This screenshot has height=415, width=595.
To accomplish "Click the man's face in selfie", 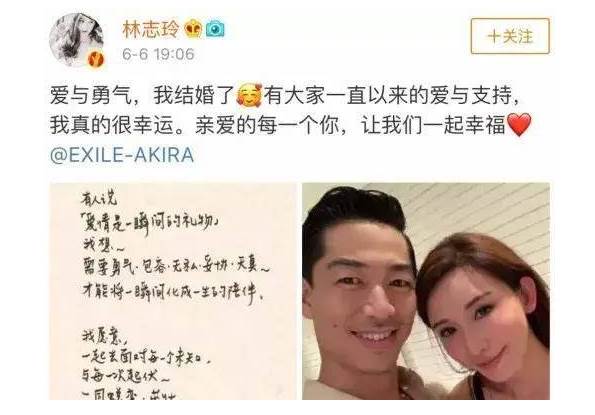I will [x=364, y=289].
